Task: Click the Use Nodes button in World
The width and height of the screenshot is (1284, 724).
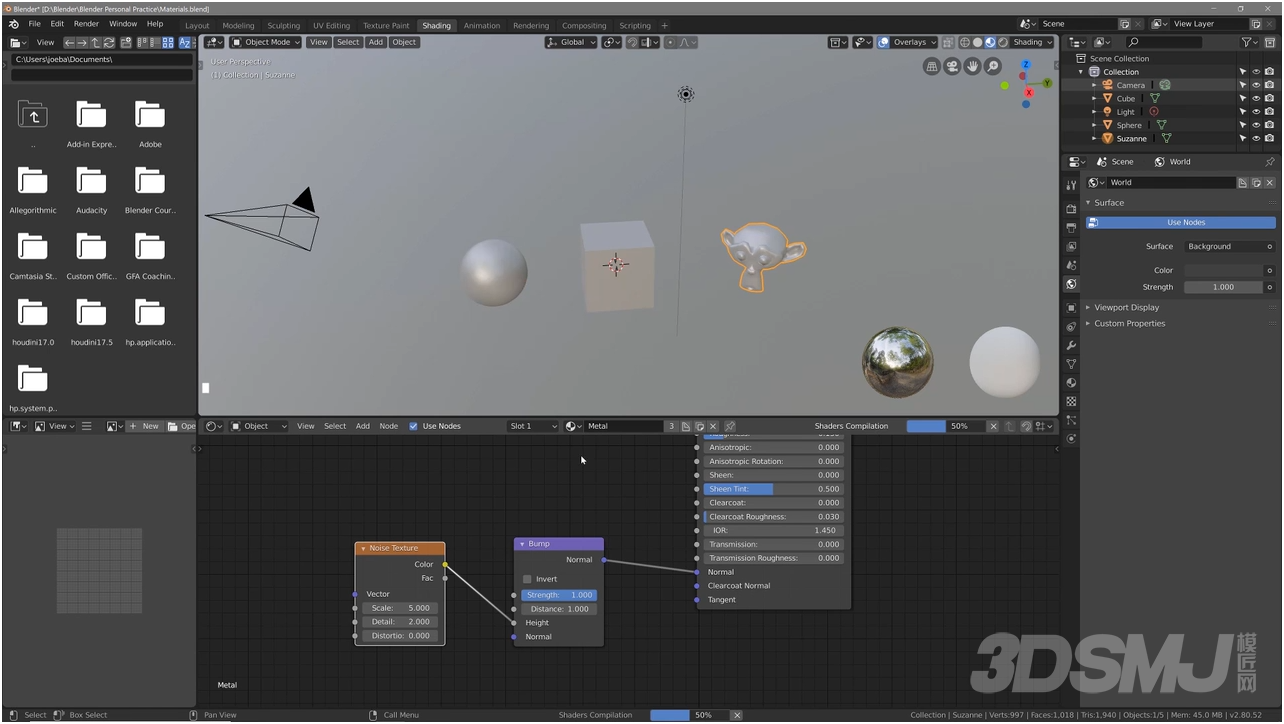Action: (1181, 222)
